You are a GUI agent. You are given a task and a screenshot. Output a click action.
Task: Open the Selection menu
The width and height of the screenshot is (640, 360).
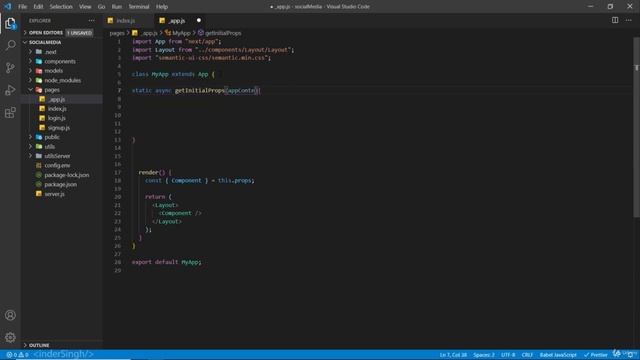tap(61, 7)
